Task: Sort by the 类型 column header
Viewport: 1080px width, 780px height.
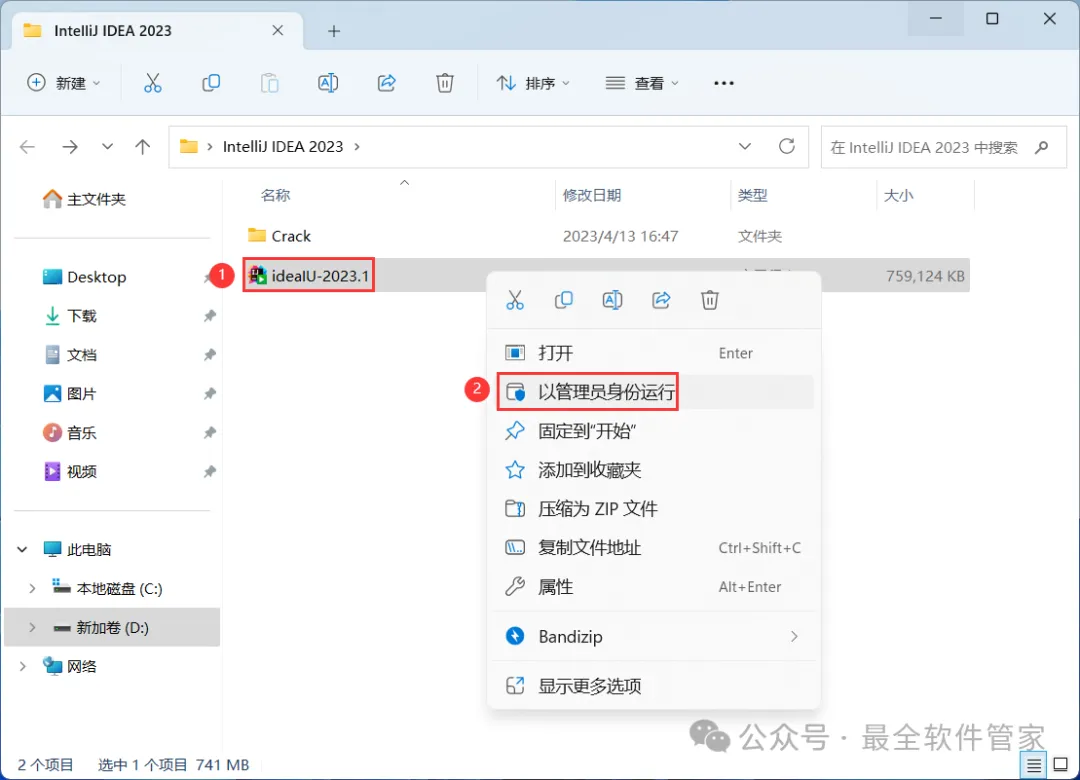Action: pyautogui.click(x=752, y=196)
